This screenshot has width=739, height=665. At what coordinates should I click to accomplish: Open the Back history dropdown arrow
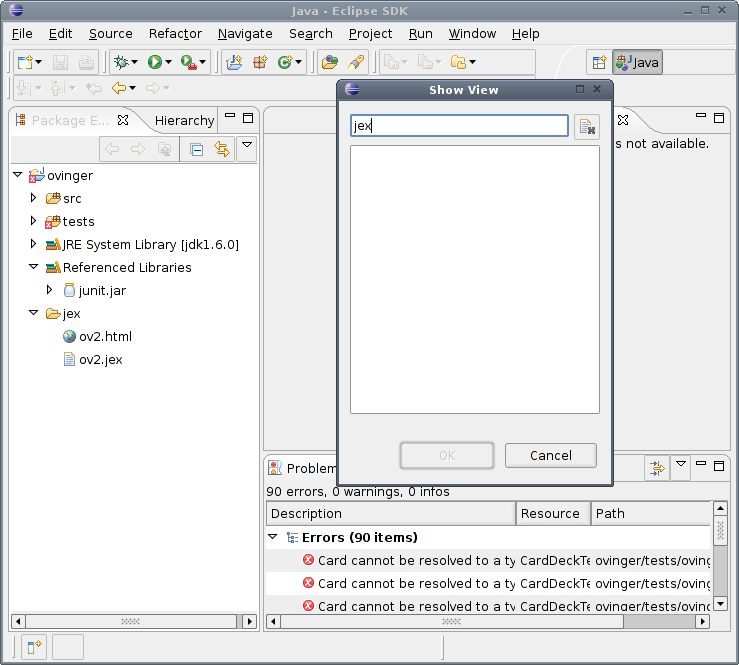[132, 88]
